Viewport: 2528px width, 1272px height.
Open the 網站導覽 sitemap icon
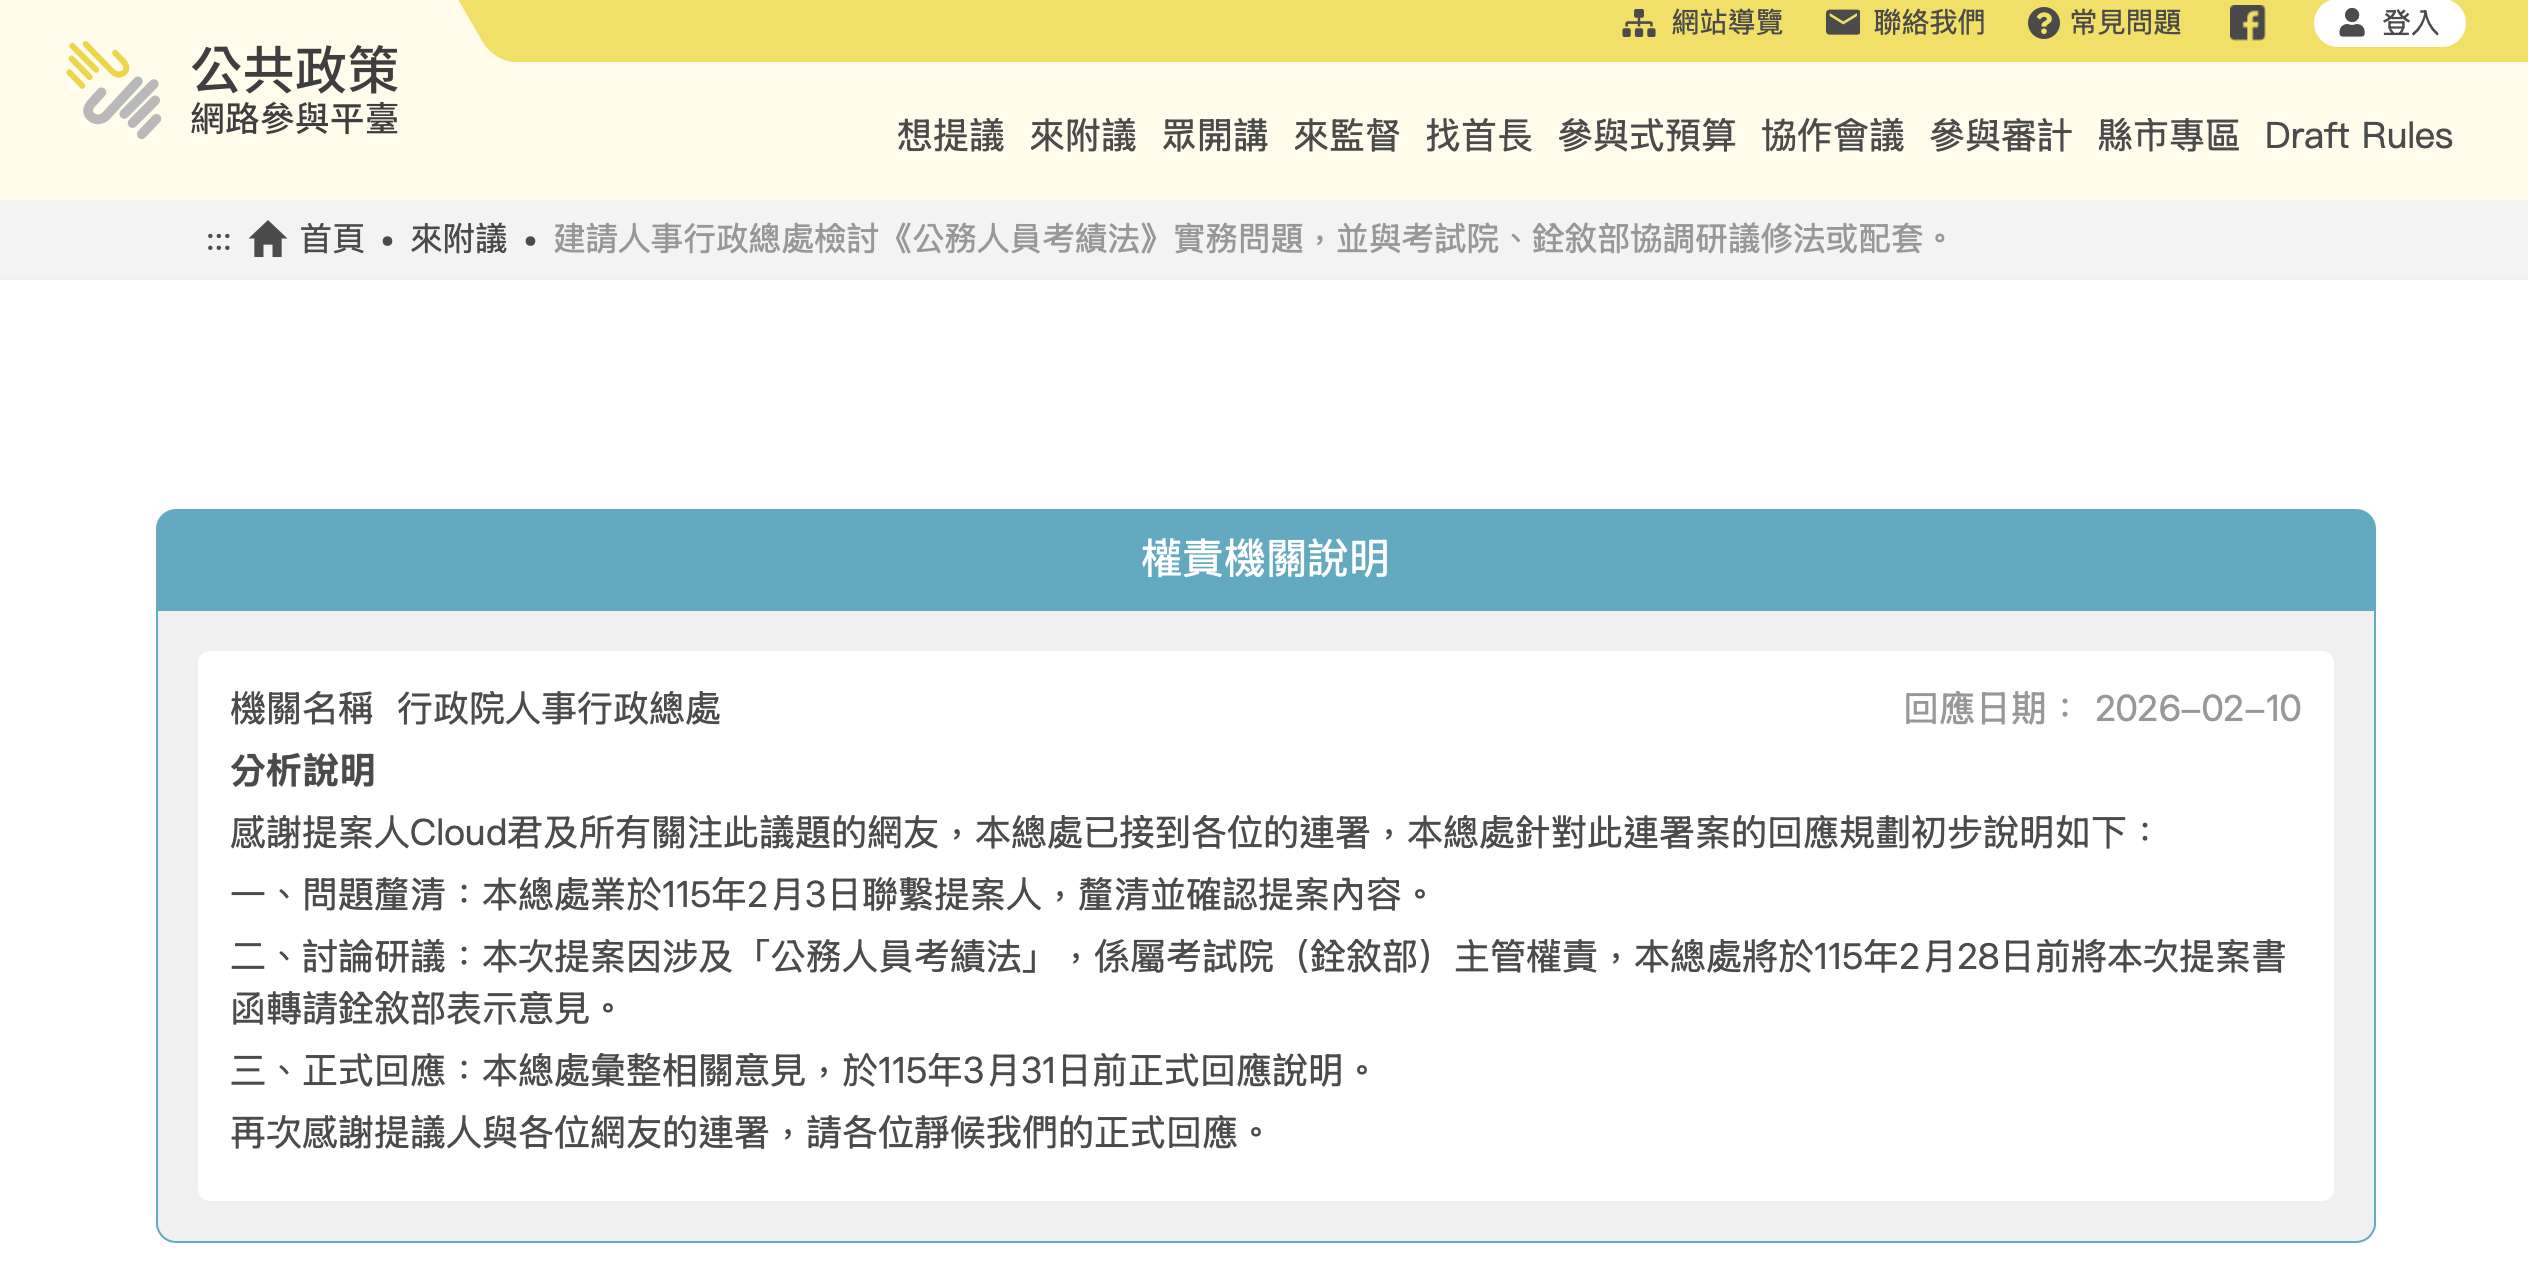[1638, 22]
